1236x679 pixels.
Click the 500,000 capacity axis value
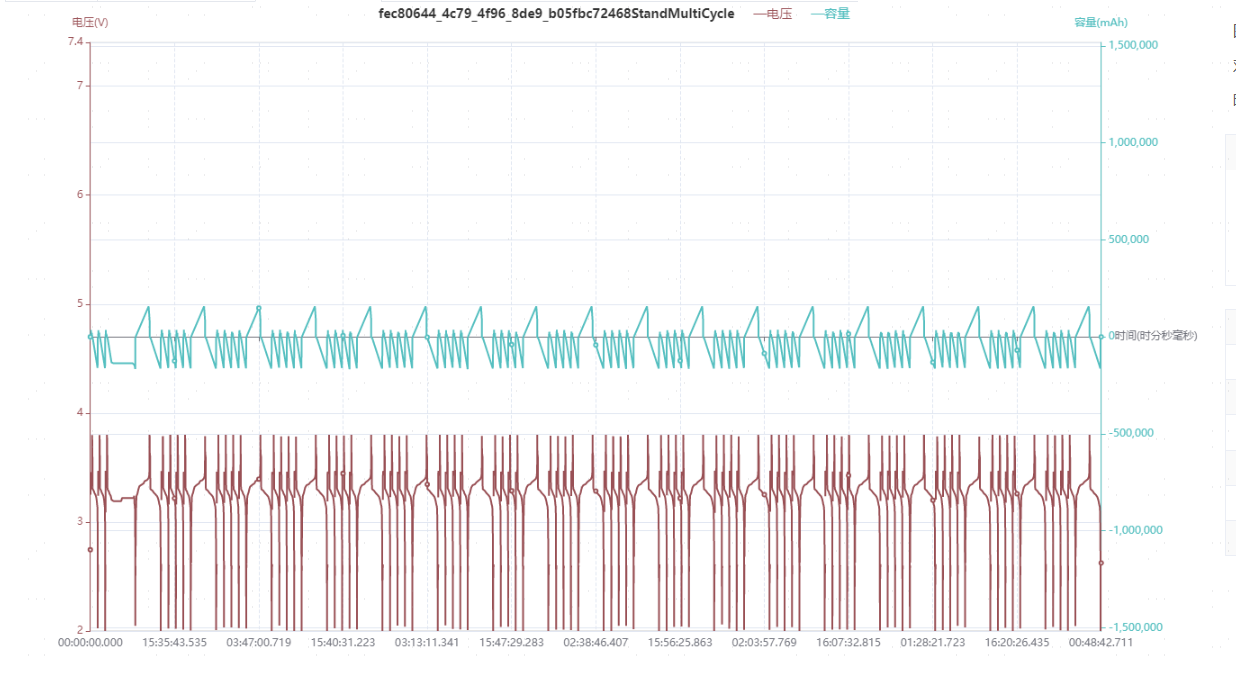point(1129,239)
